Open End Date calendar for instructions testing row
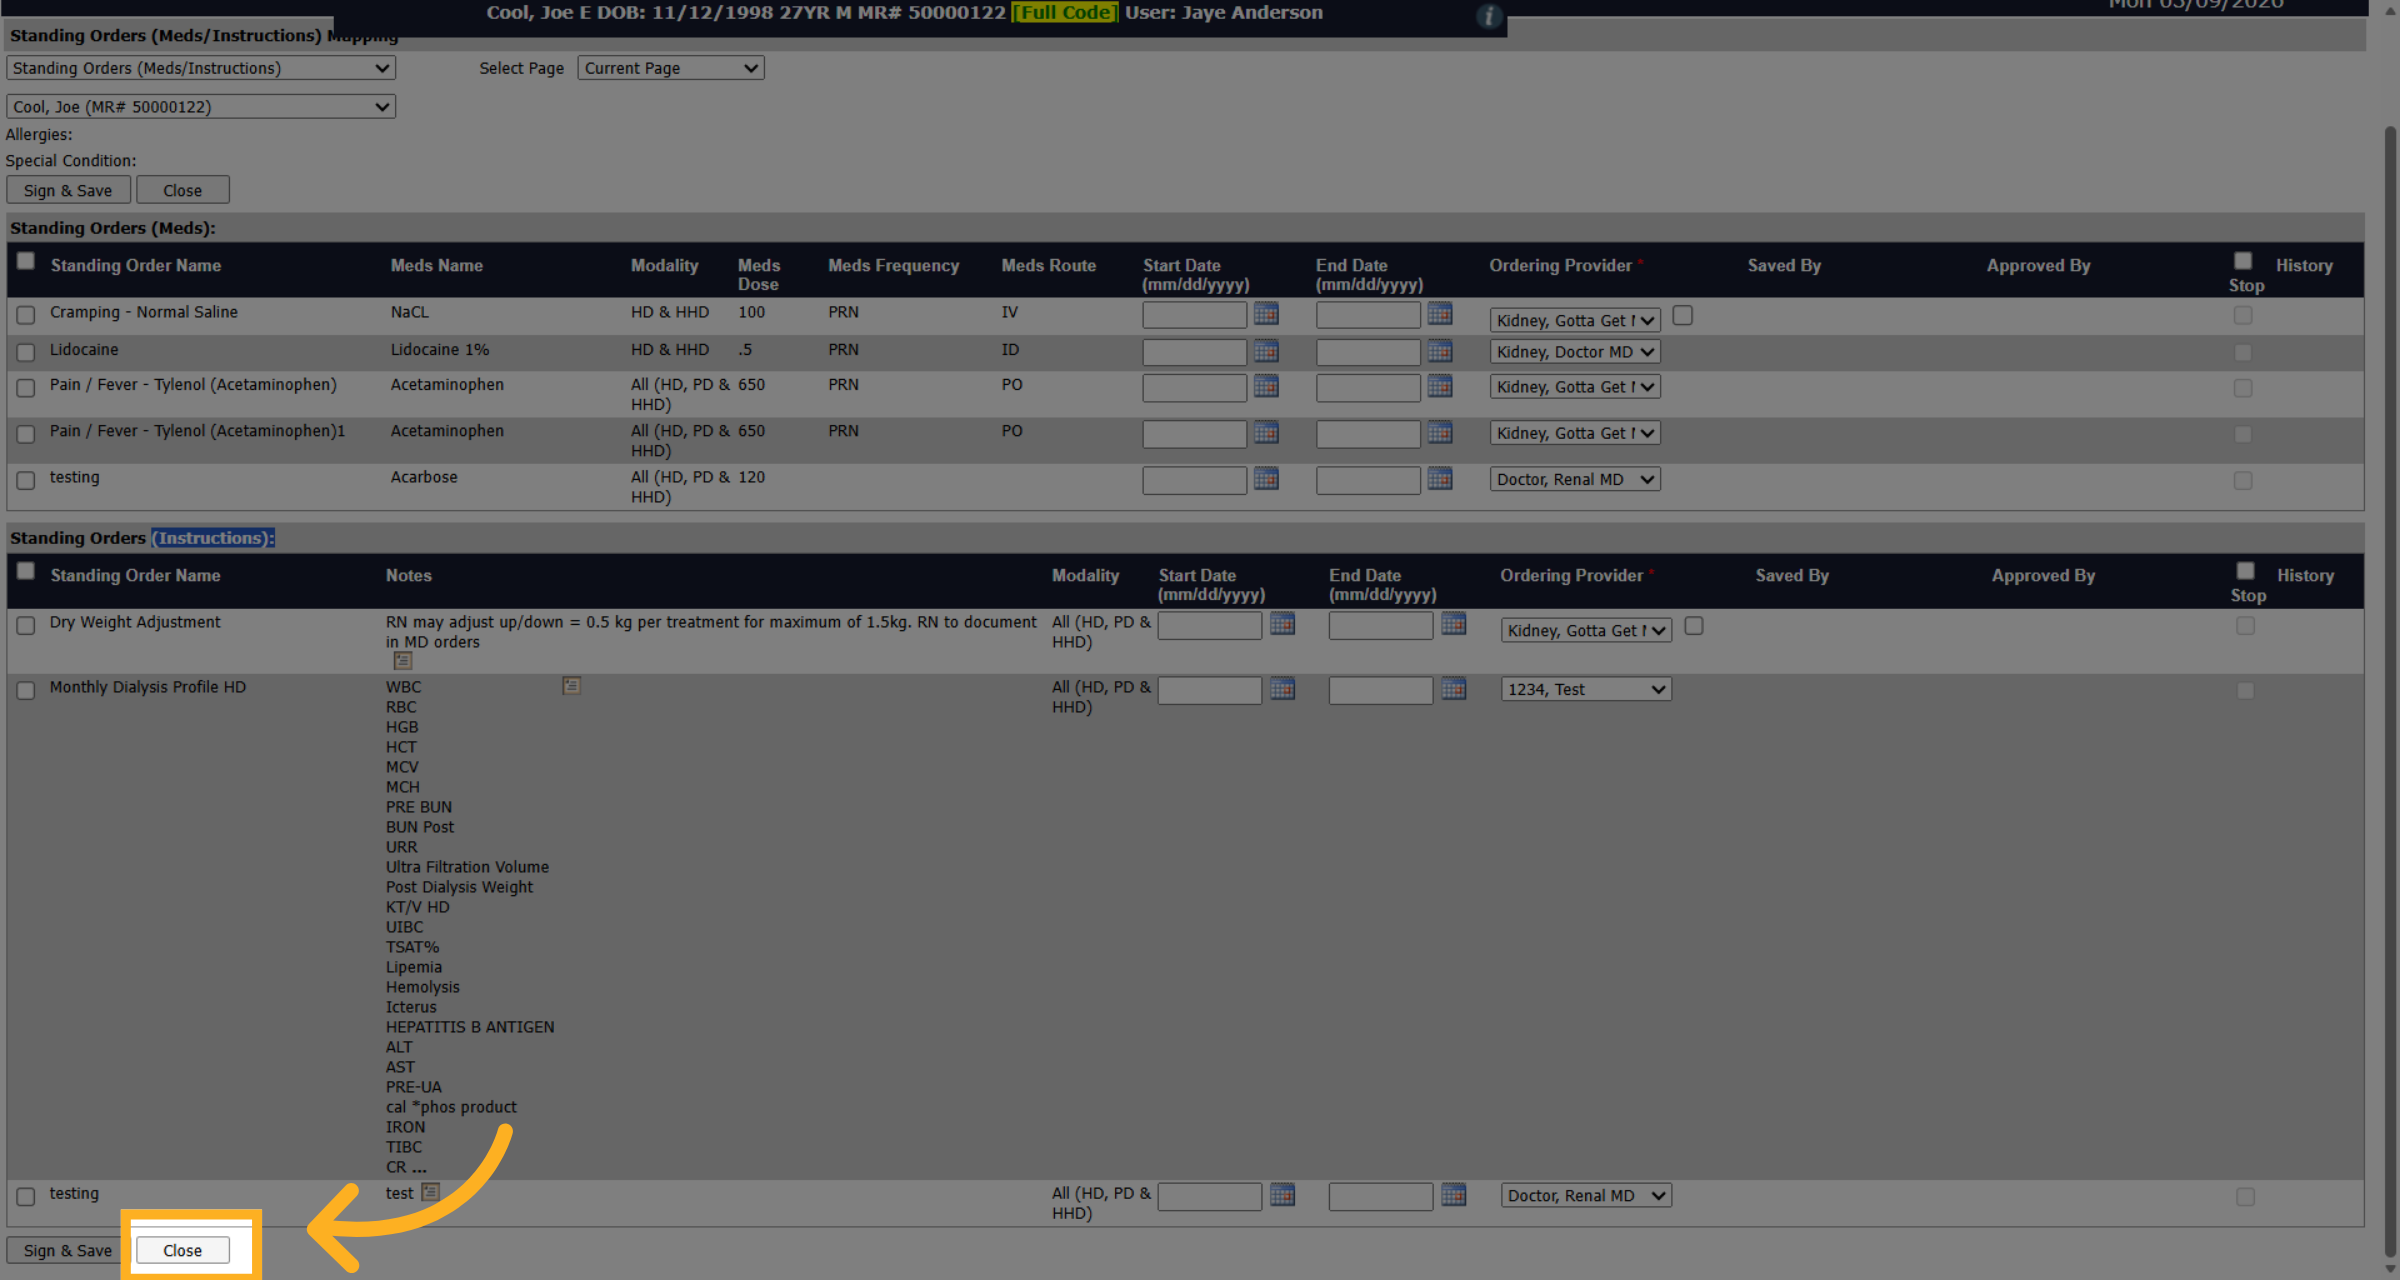 [x=1454, y=1195]
